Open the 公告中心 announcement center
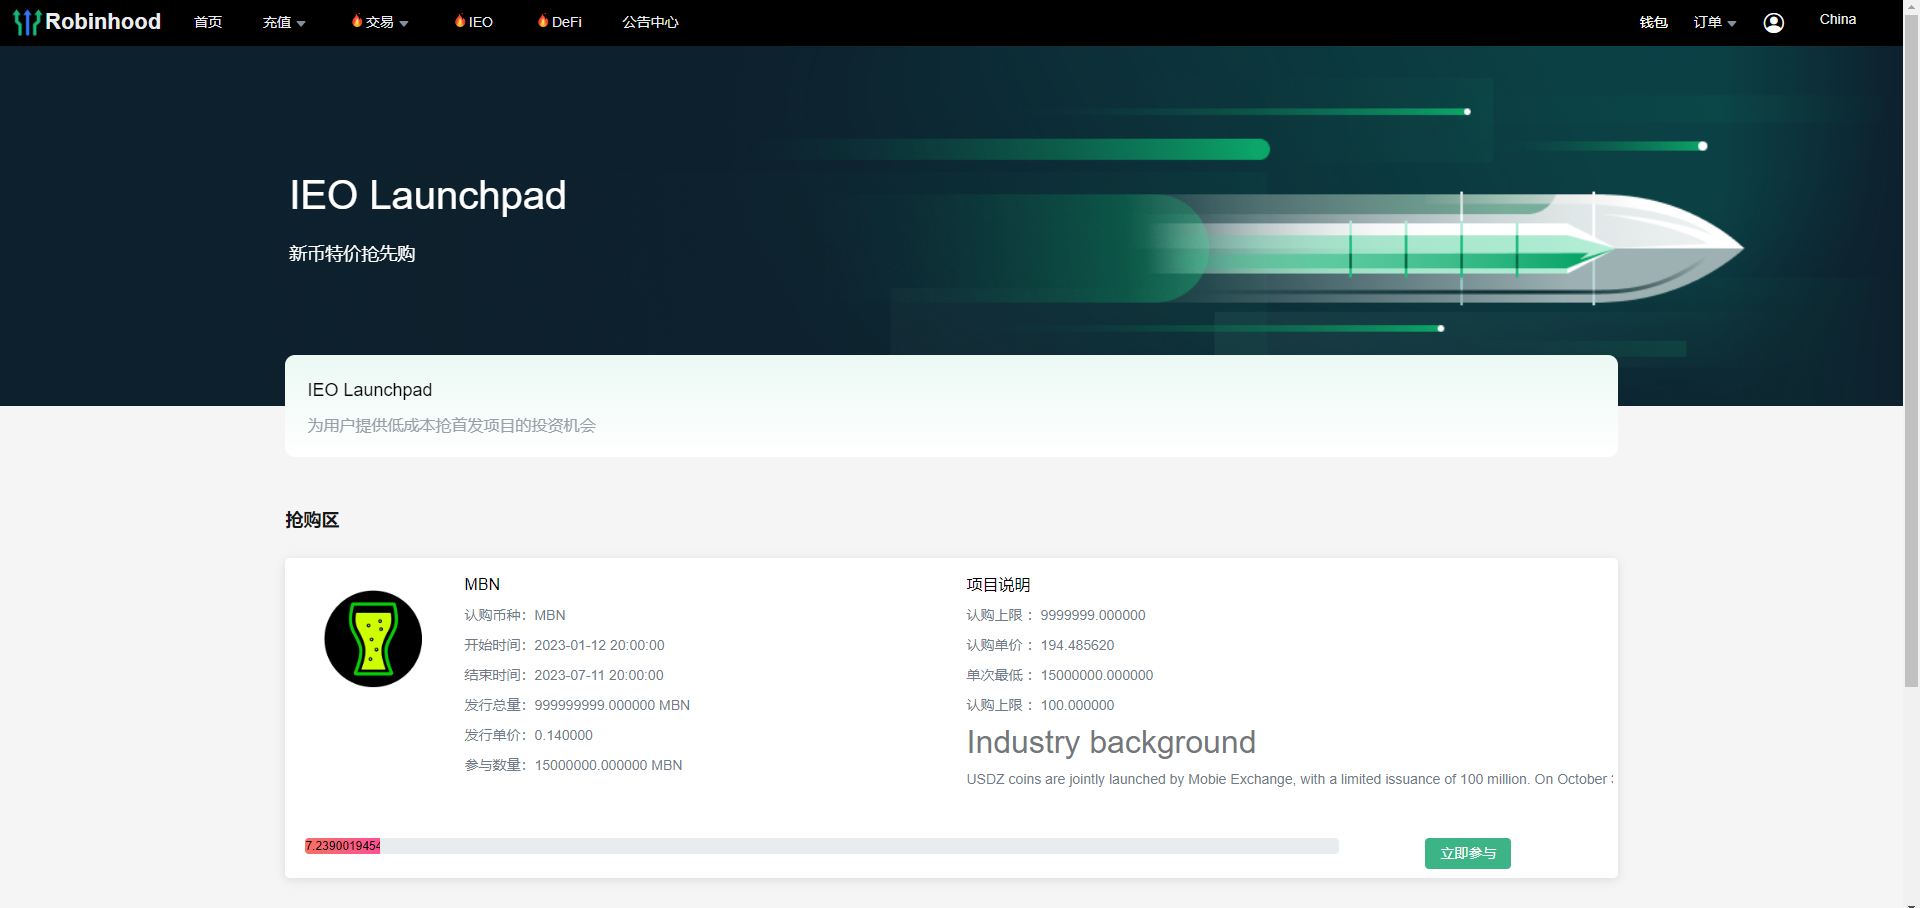 pos(650,22)
